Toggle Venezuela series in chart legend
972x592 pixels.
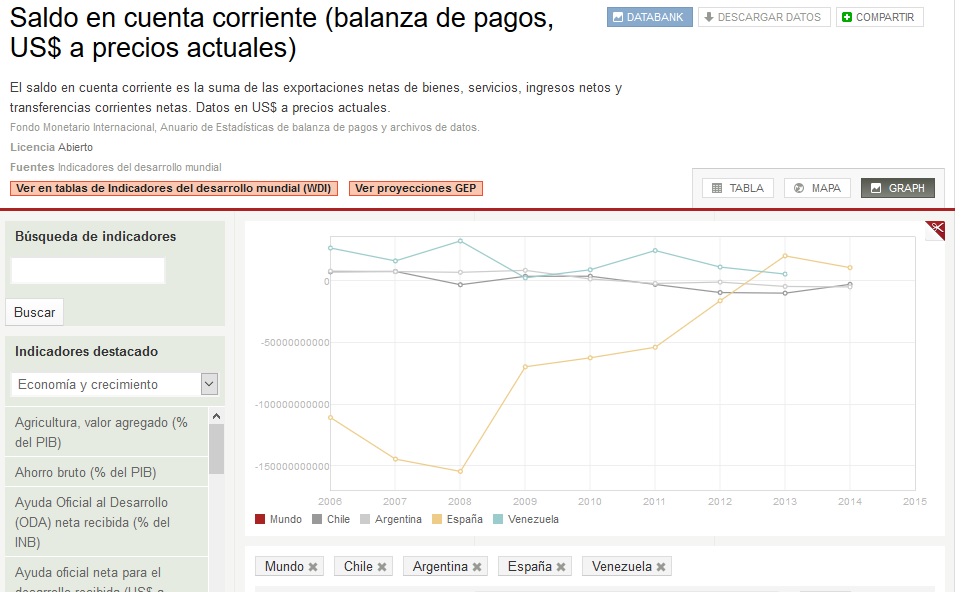pyautogui.click(x=525, y=519)
